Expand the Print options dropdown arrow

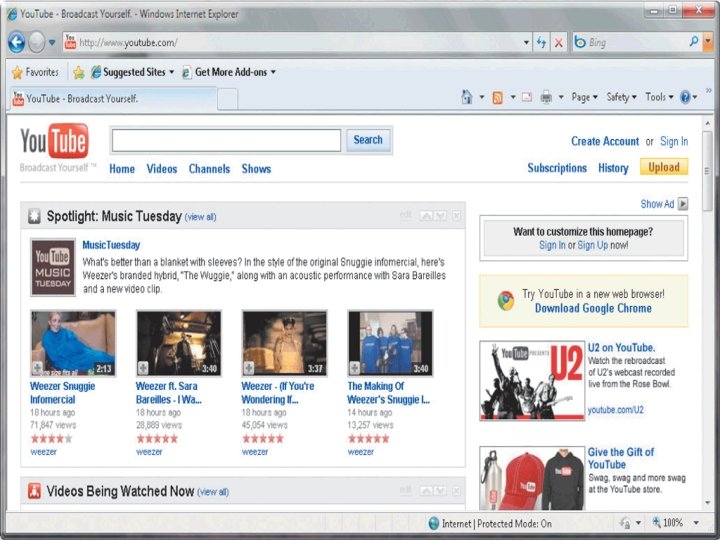click(561, 97)
